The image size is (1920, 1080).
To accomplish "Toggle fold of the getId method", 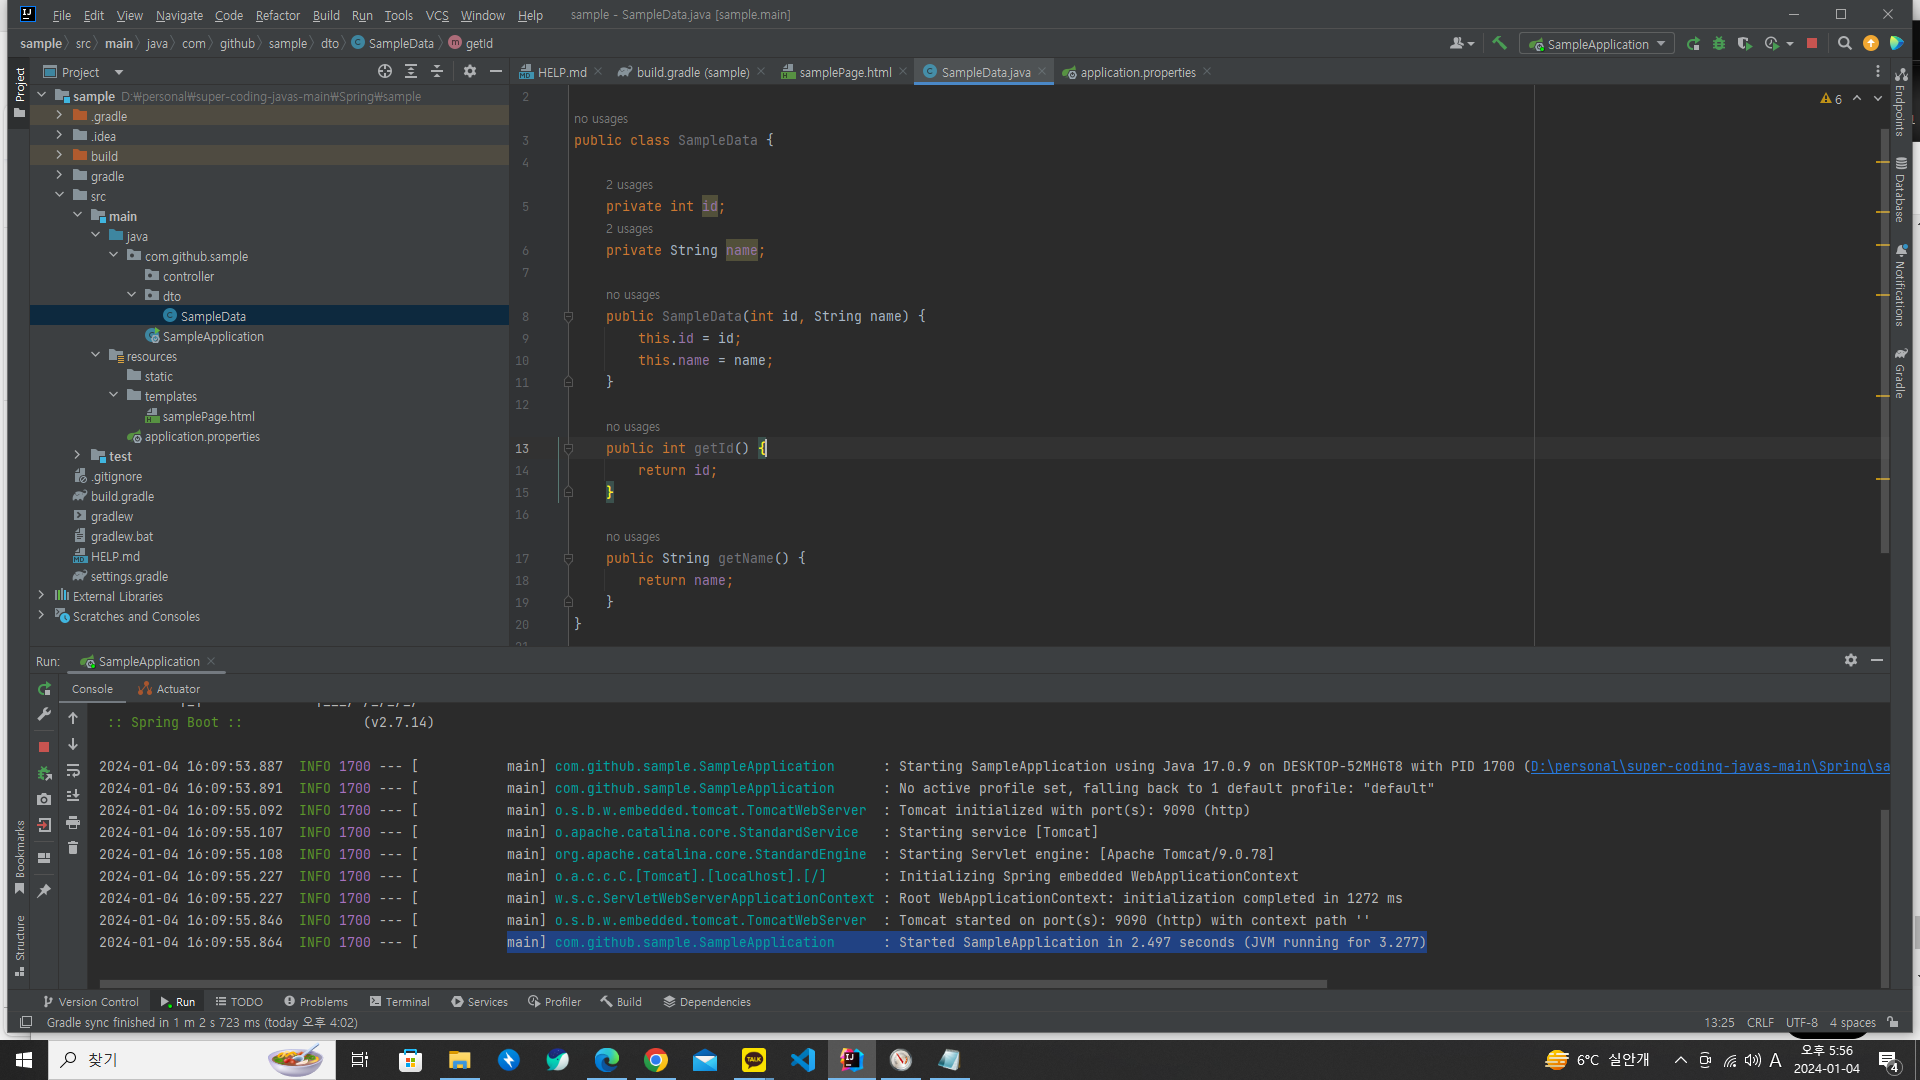I will [x=568, y=448].
